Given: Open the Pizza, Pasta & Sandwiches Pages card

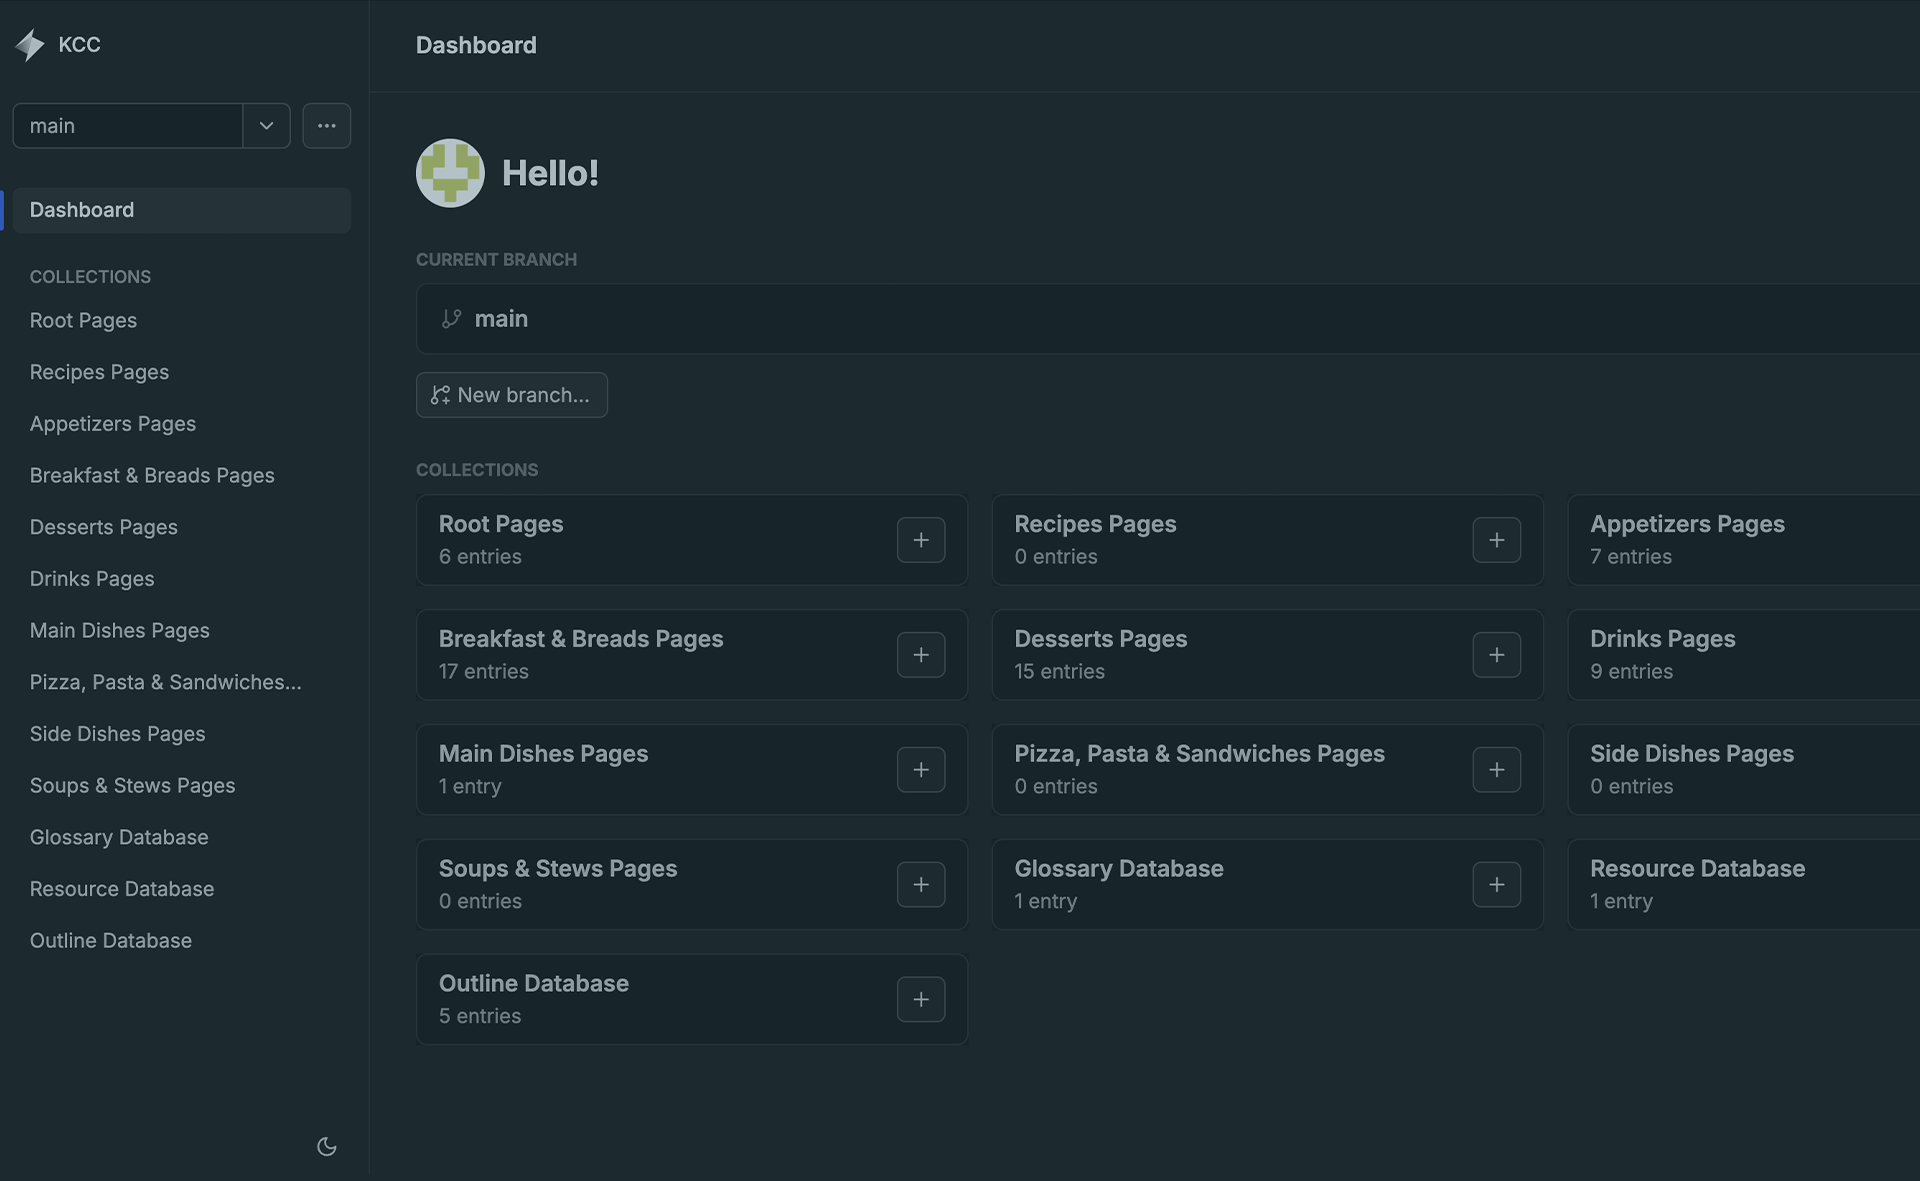Looking at the screenshot, I should pos(1199,755).
